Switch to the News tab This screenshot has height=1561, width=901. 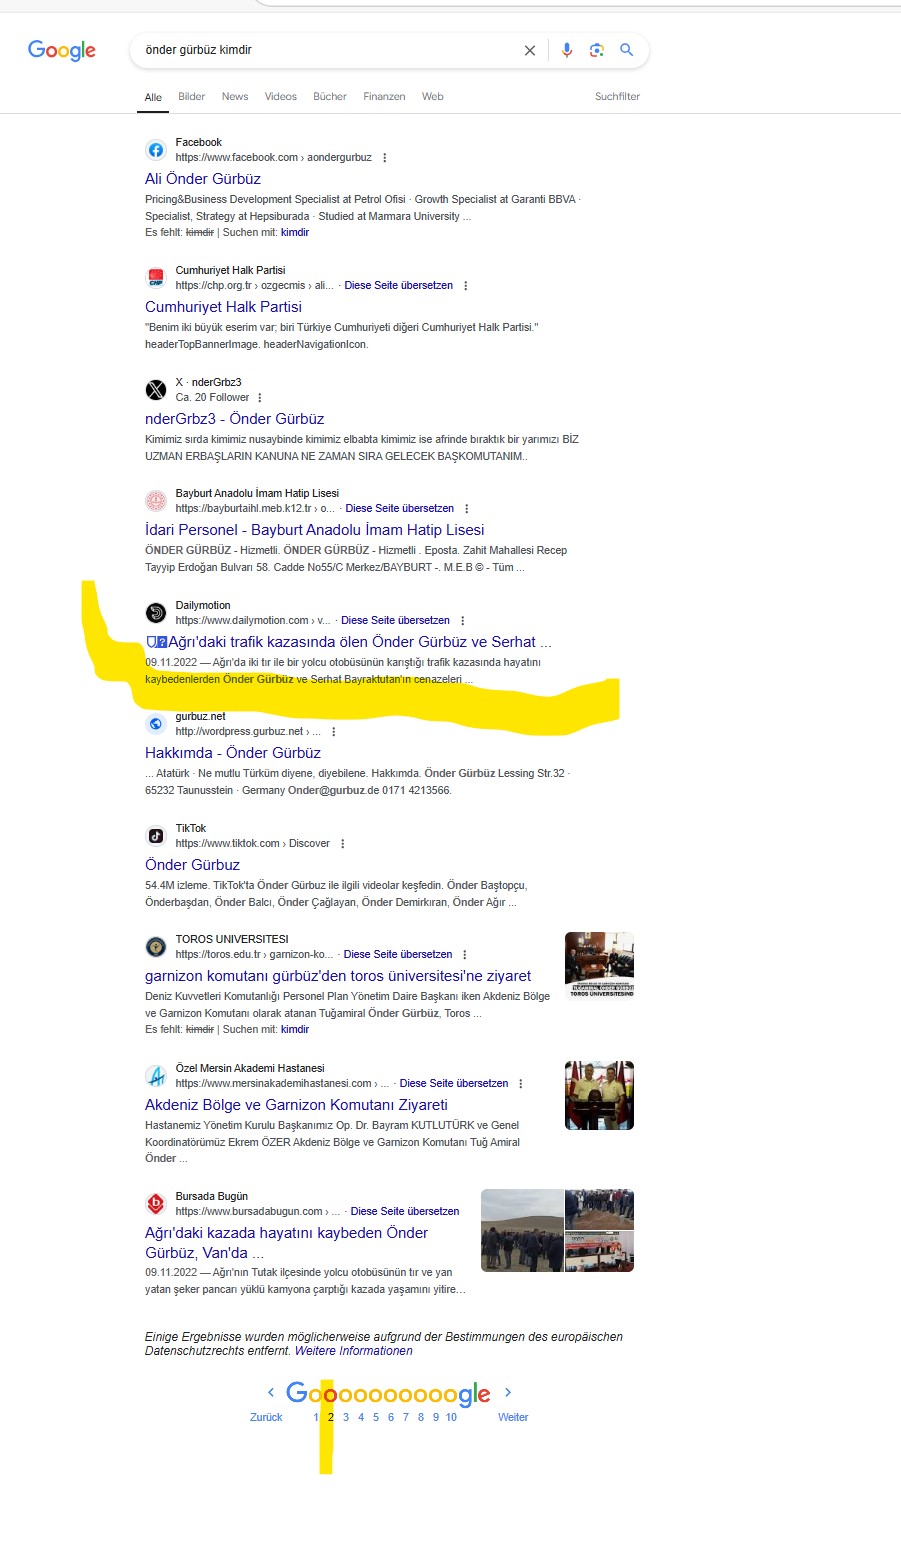pos(235,97)
